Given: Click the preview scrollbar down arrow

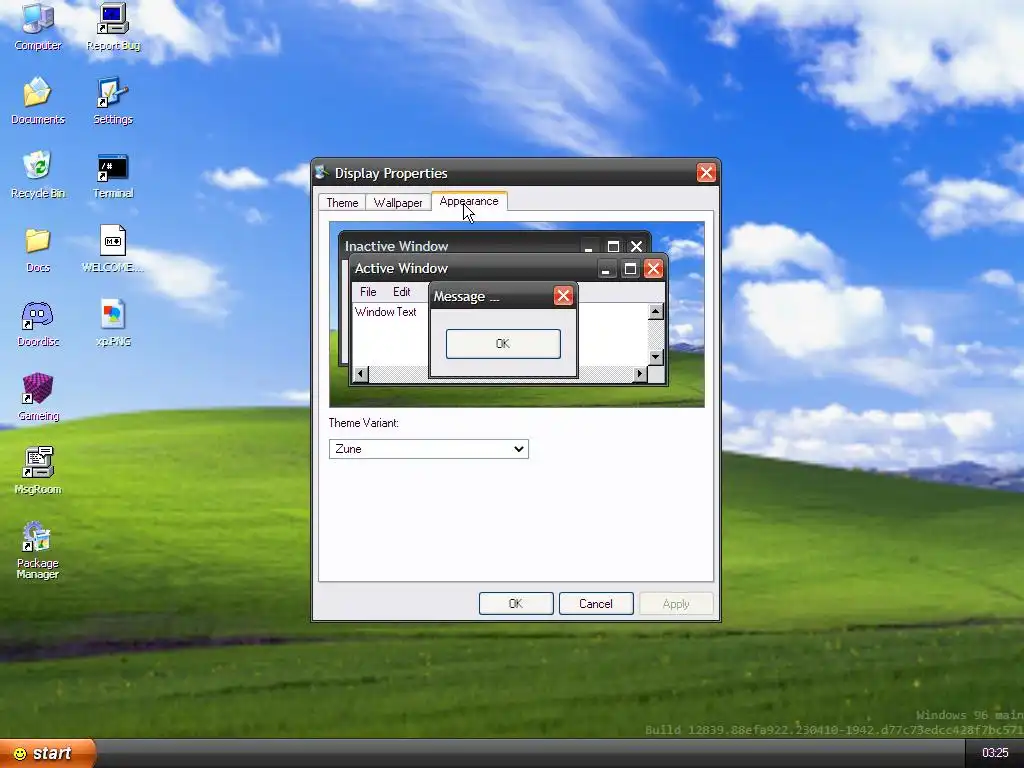Looking at the screenshot, I should click(x=656, y=357).
